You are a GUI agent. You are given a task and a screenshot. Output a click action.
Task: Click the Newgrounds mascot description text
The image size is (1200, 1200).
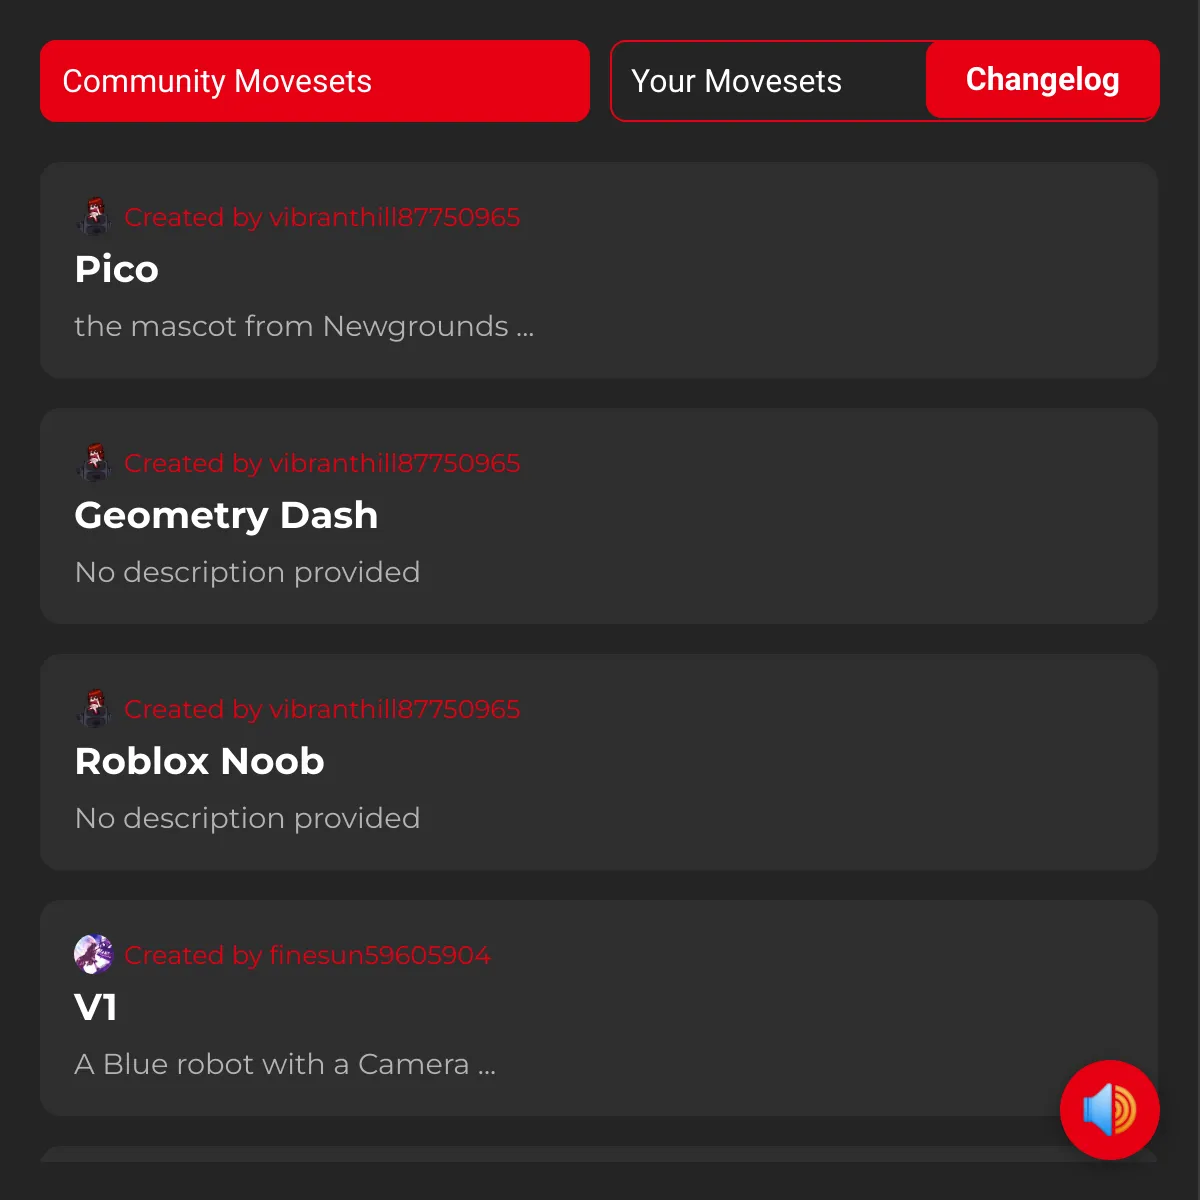click(x=304, y=326)
